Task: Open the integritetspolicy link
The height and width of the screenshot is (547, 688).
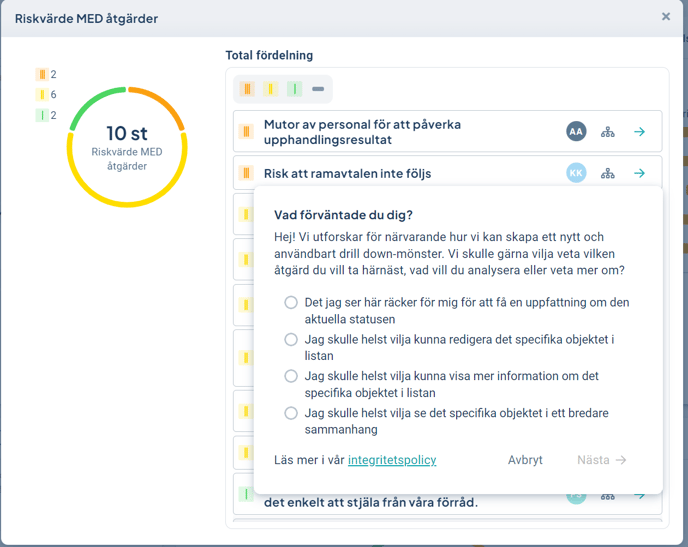Action: pyautogui.click(x=392, y=460)
